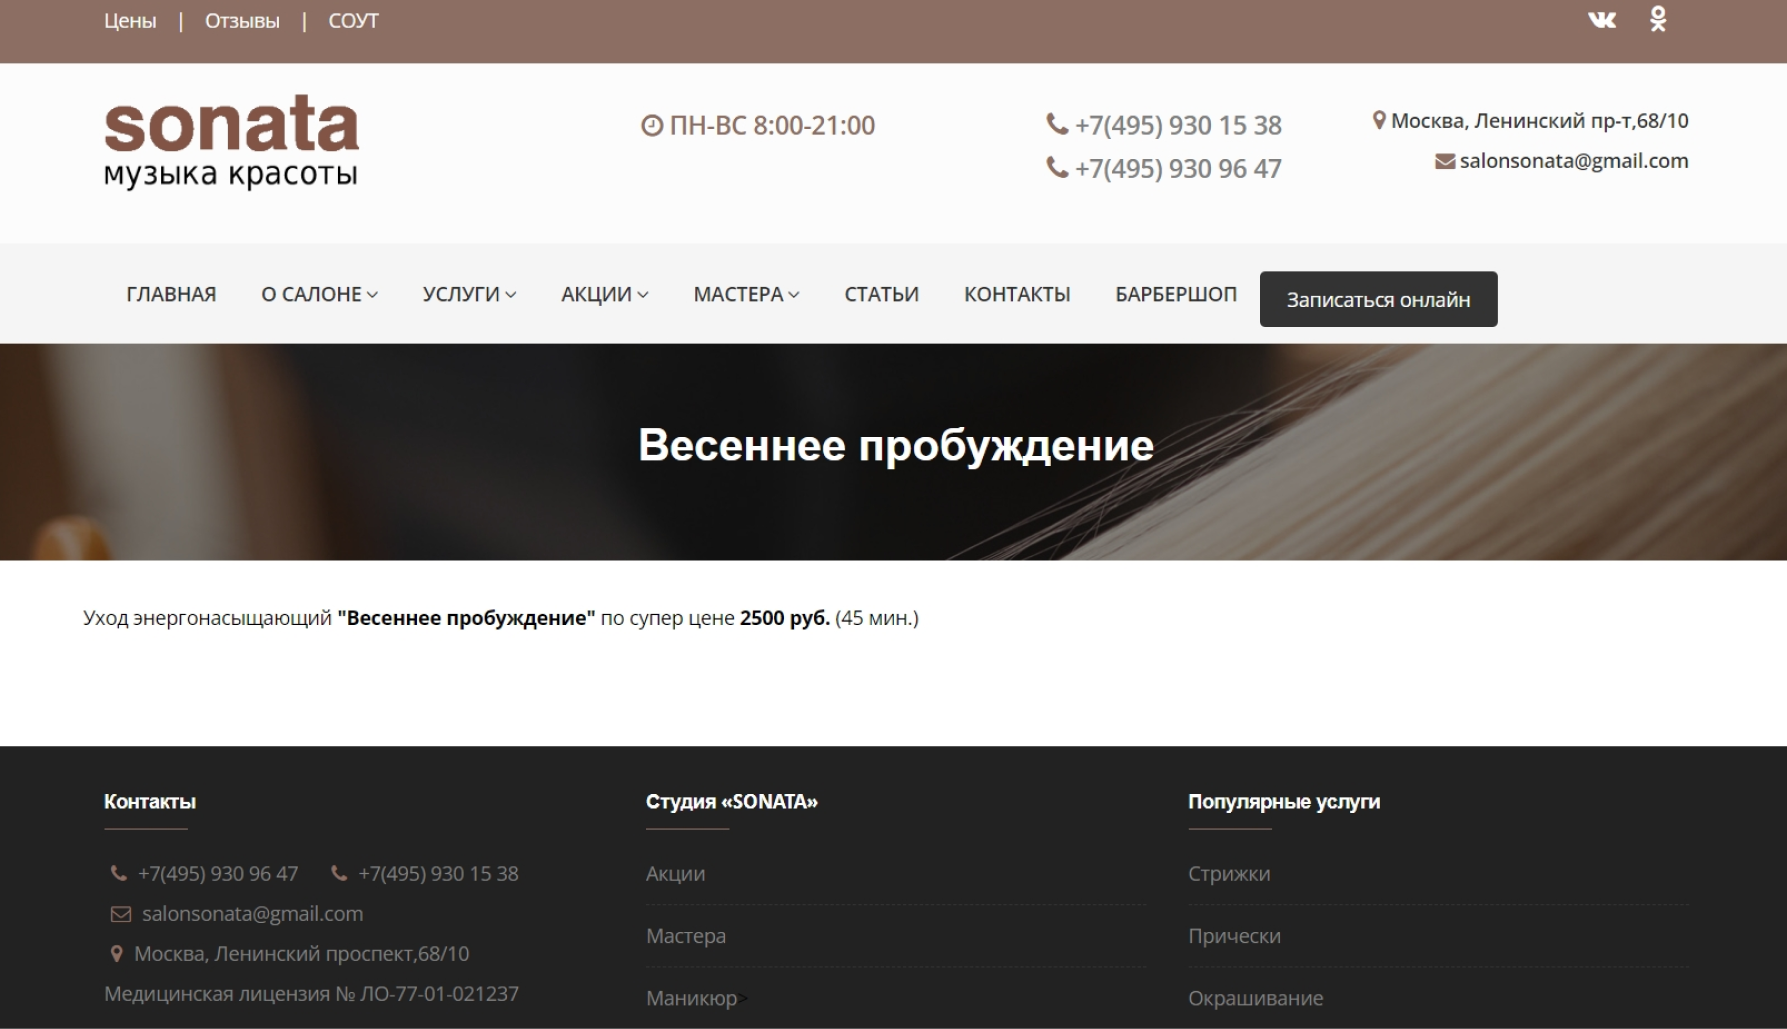Open footer link Маникюр
The height and width of the screenshot is (1029, 1787).
[x=692, y=998]
